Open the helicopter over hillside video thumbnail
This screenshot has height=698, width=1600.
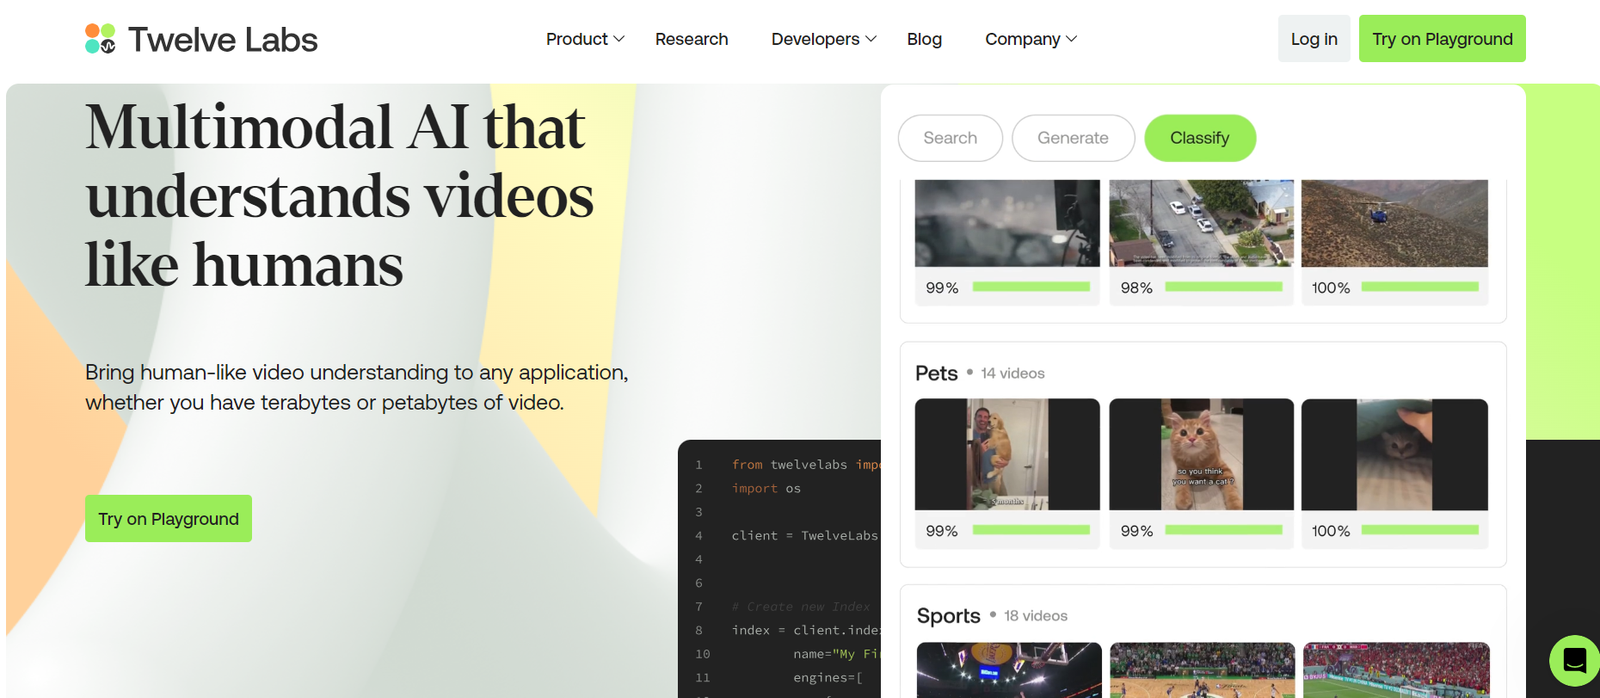point(1394,223)
